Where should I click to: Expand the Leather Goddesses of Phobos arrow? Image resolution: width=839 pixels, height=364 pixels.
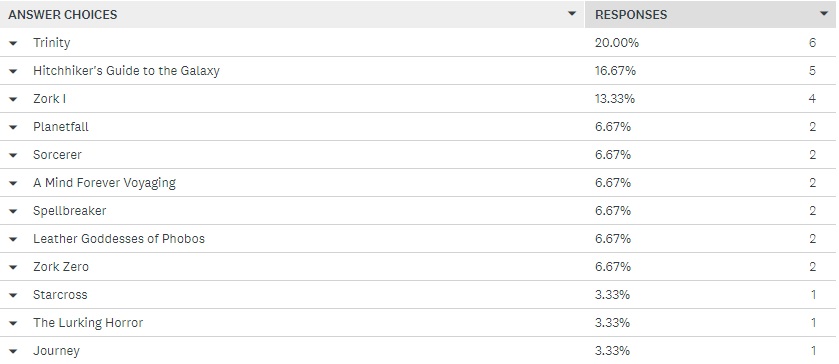pyautogui.click(x=13, y=239)
